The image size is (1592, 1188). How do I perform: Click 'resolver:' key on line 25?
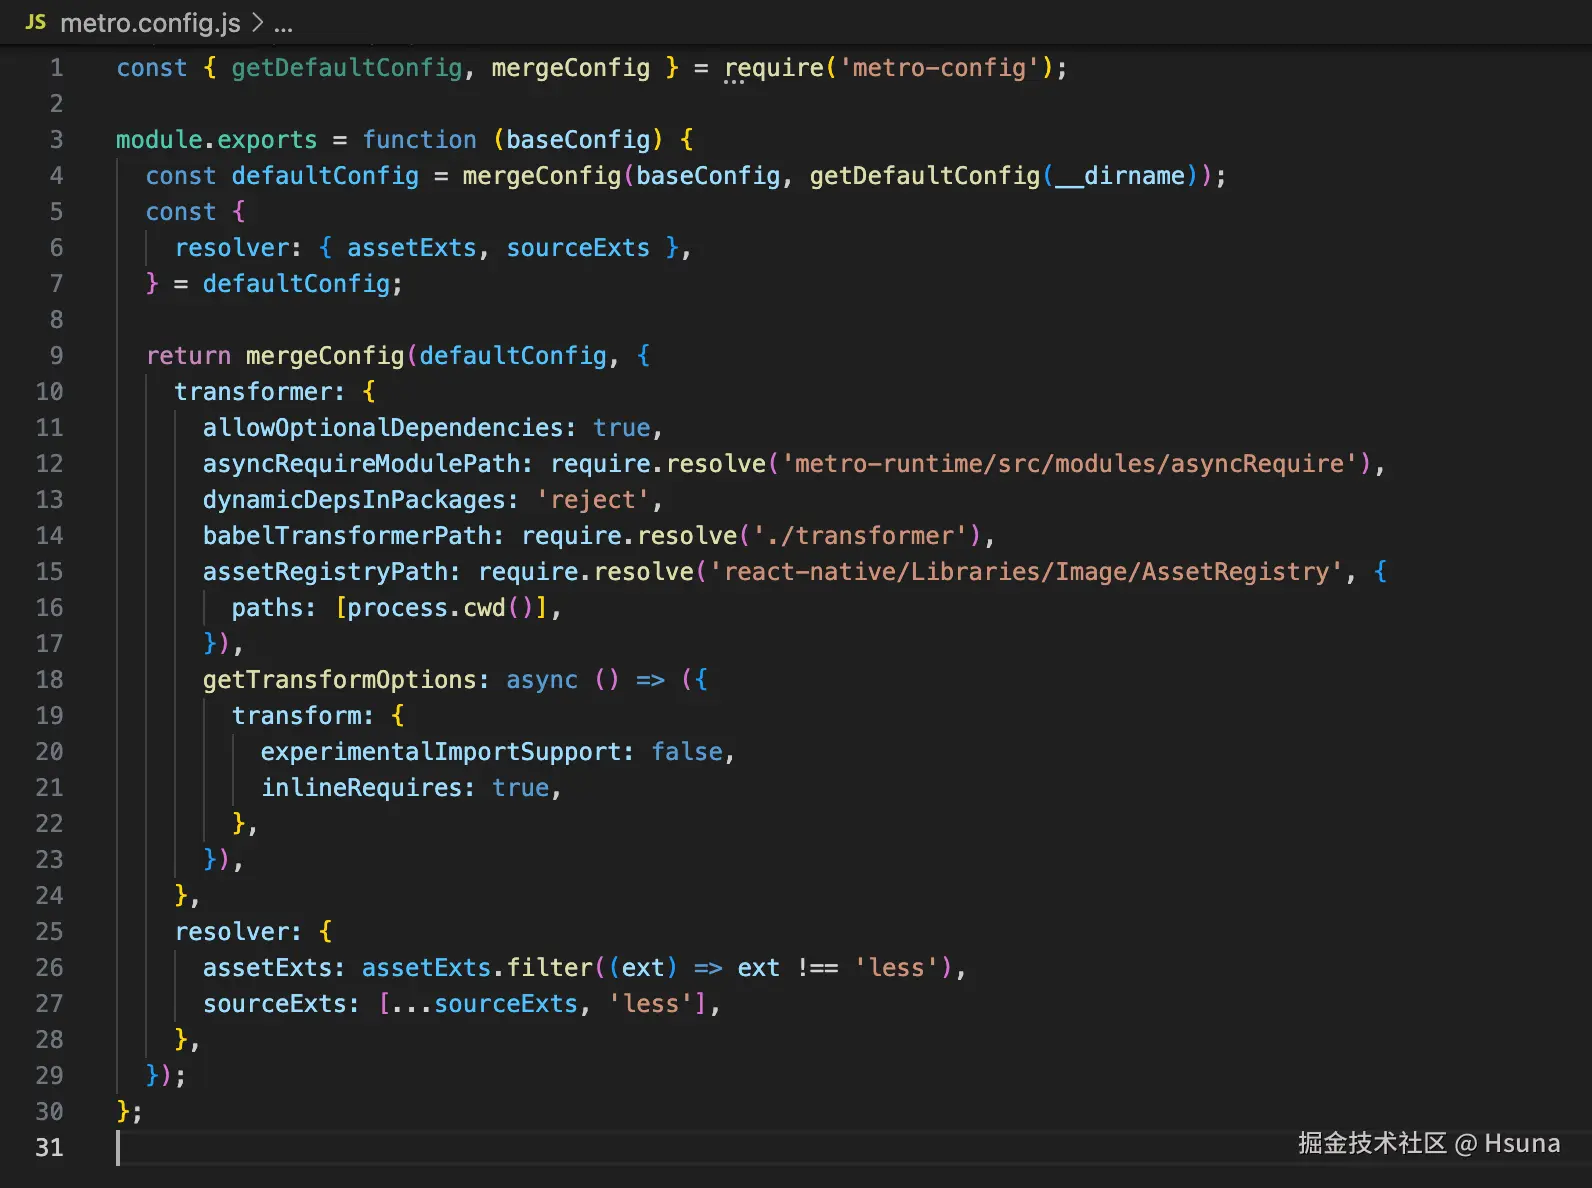click(x=238, y=932)
